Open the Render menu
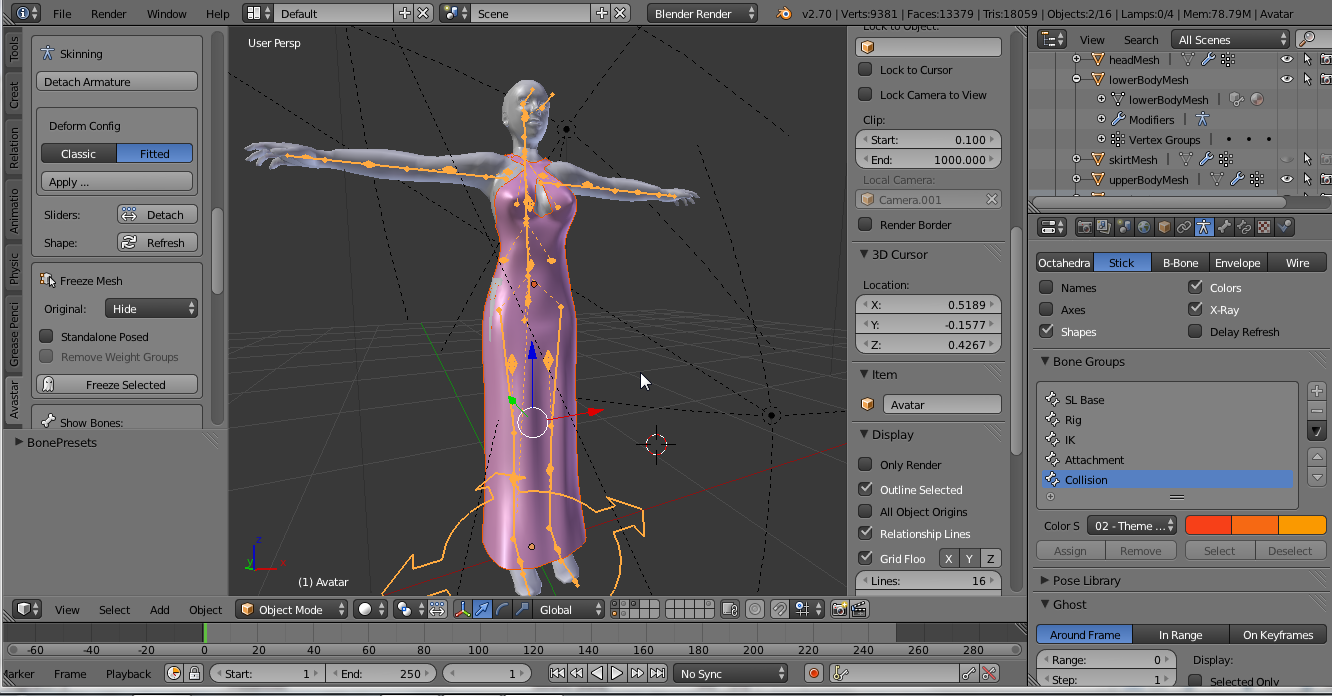 coord(109,14)
